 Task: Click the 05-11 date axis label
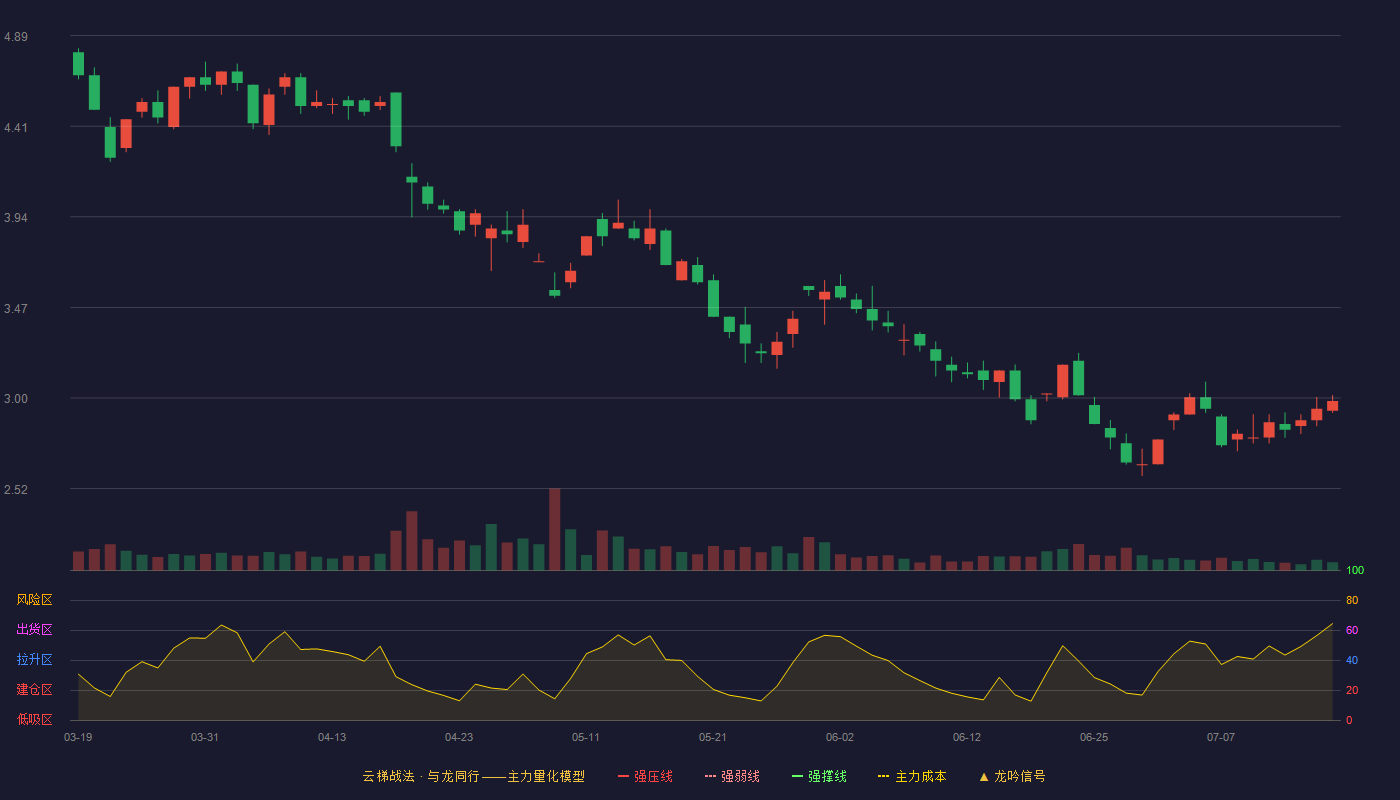[x=586, y=737]
